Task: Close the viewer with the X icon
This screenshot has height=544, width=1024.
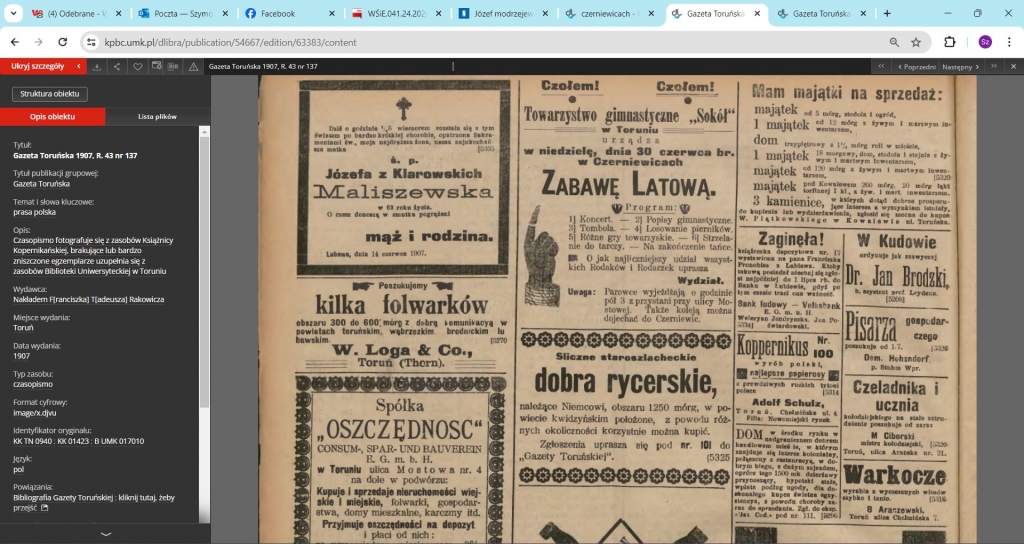Action: pyautogui.click(x=1014, y=66)
